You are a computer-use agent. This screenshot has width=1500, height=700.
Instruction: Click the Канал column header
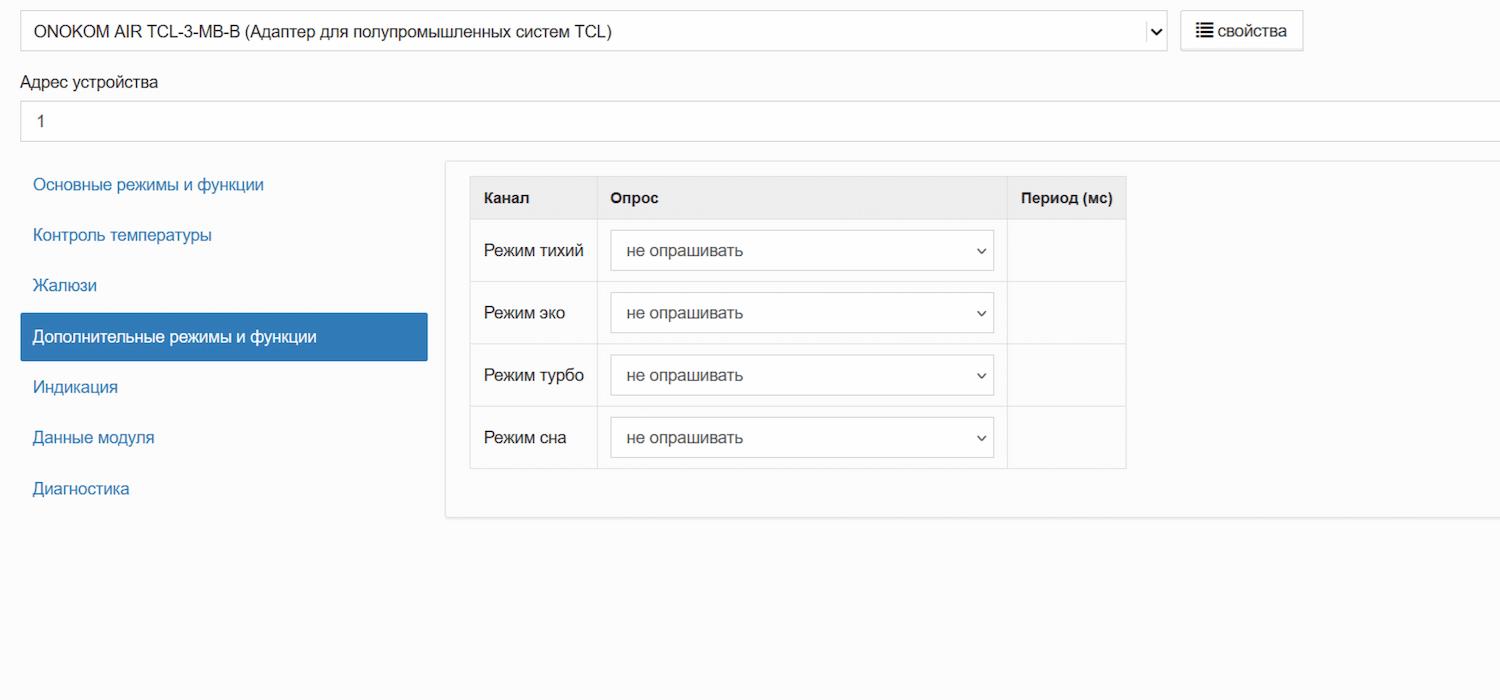click(507, 198)
